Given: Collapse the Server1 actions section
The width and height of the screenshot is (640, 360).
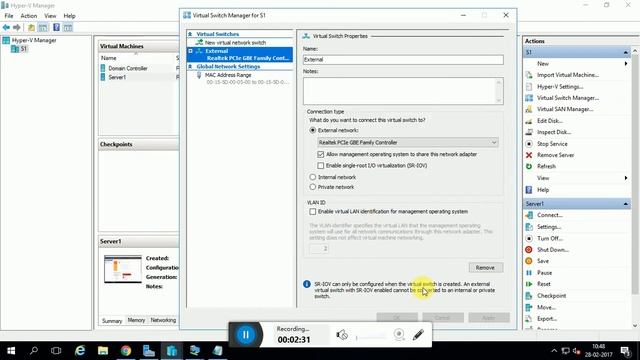Looking at the screenshot, I should tap(626, 204).
